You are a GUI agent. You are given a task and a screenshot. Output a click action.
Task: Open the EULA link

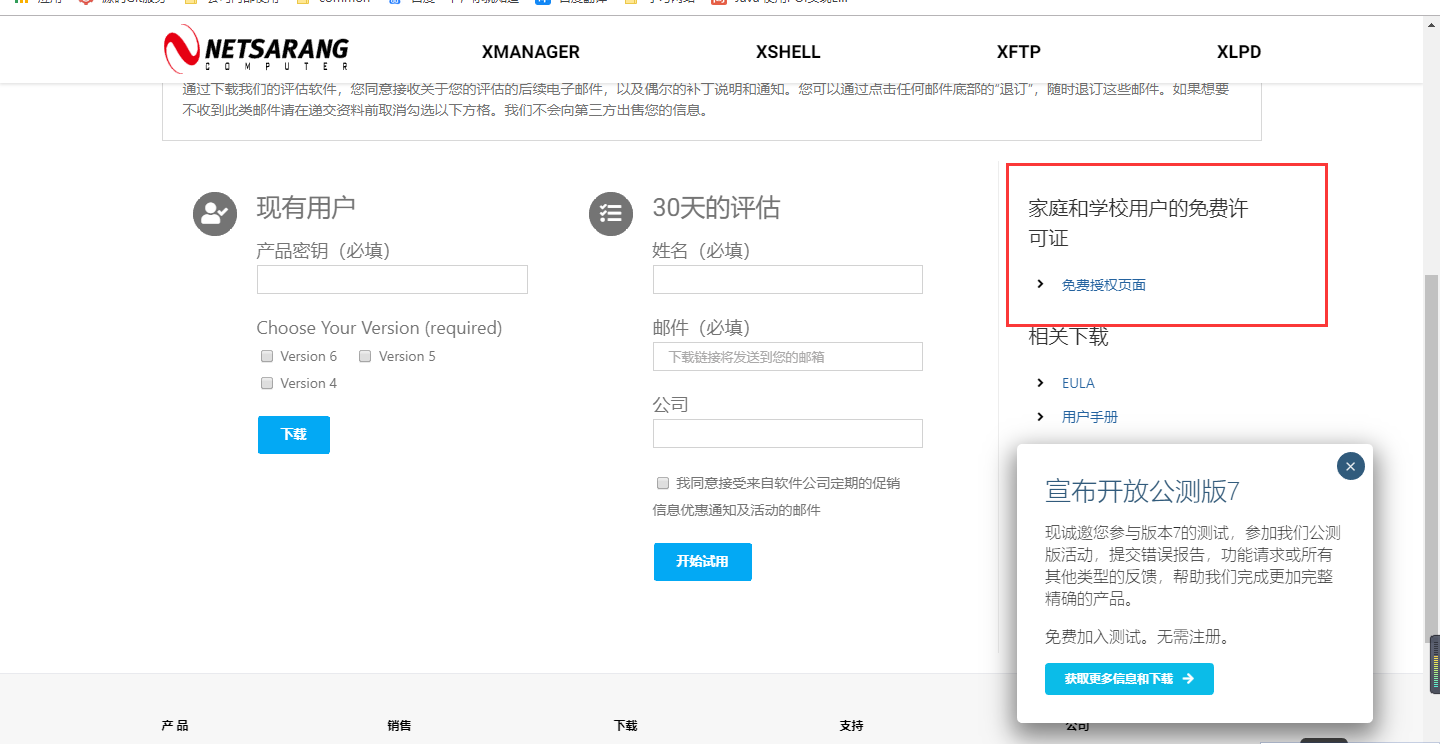(1078, 383)
